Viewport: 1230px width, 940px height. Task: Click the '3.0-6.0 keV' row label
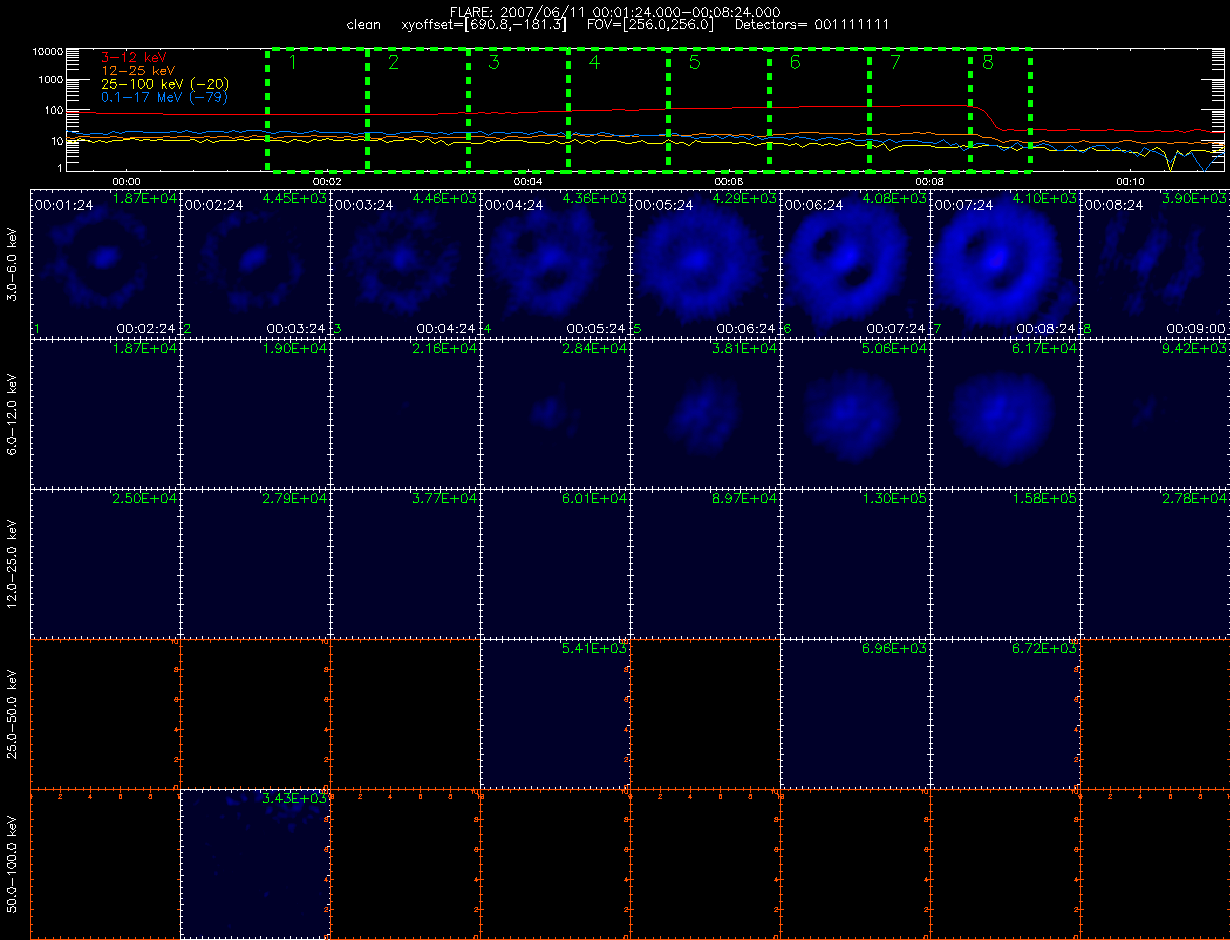13,263
